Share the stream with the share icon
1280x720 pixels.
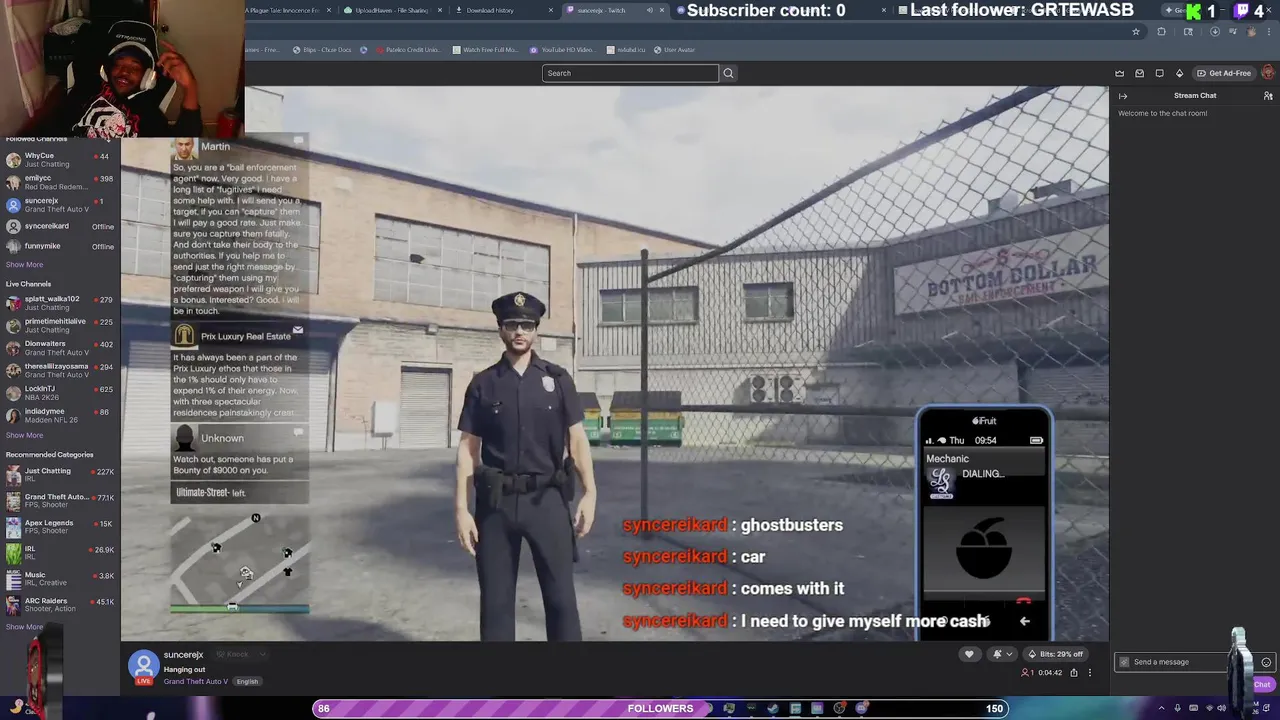pyautogui.click(x=1074, y=673)
